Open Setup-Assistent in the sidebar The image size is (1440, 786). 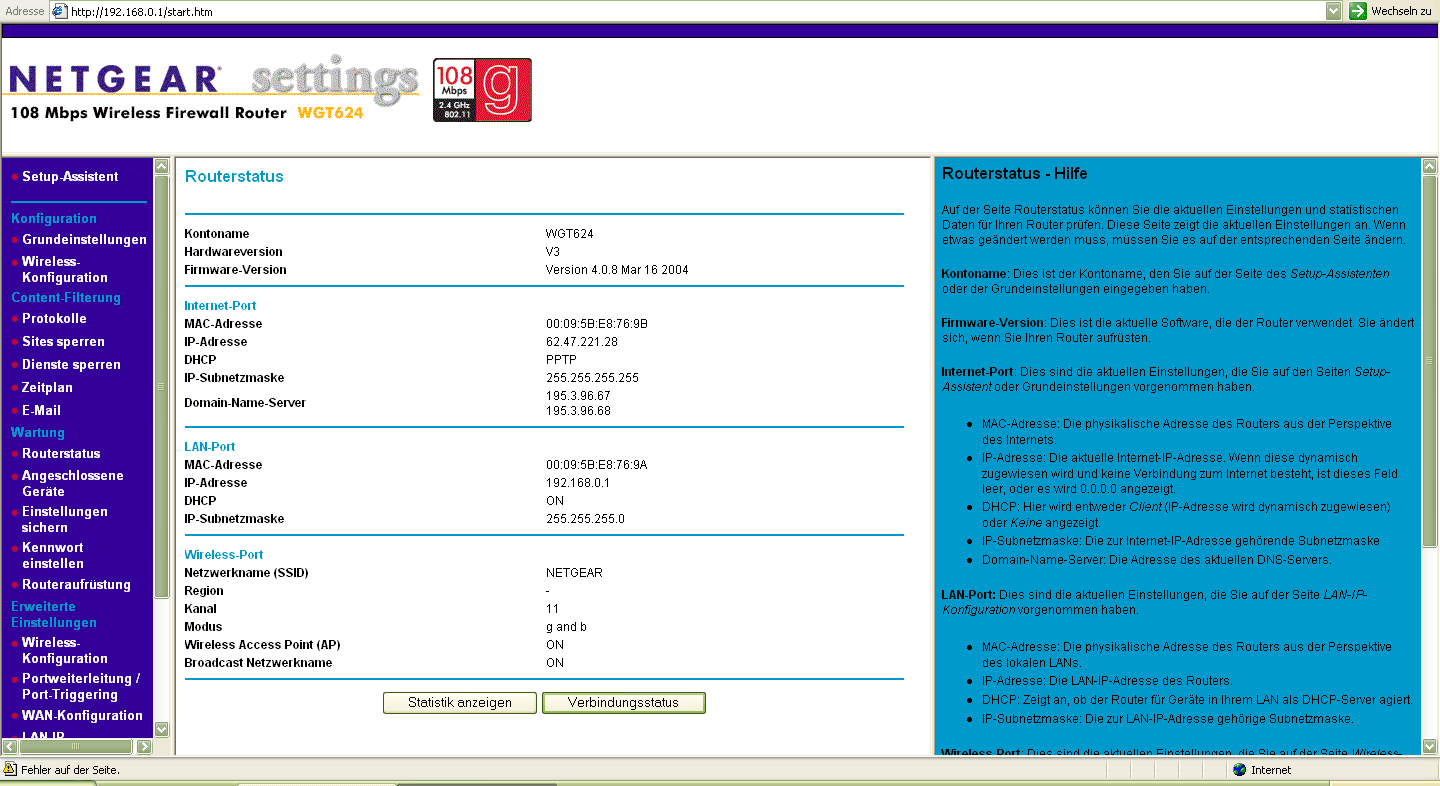pyautogui.click(x=70, y=176)
